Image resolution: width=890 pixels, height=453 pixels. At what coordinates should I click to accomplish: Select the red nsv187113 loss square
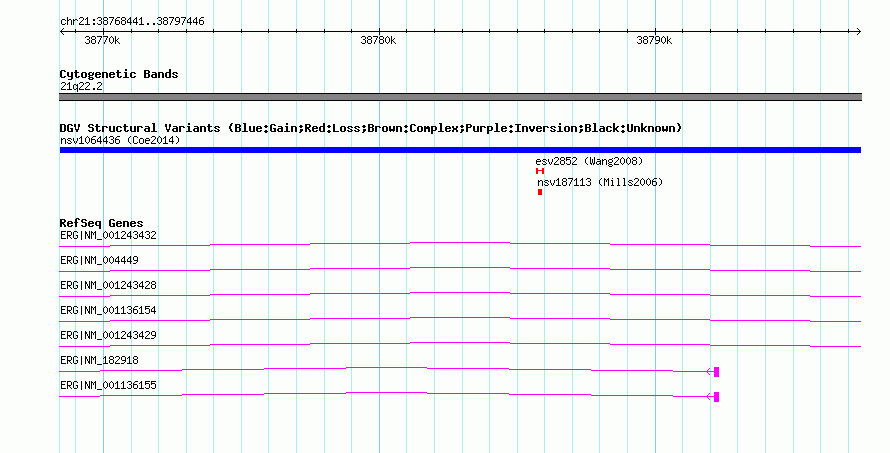[540, 192]
